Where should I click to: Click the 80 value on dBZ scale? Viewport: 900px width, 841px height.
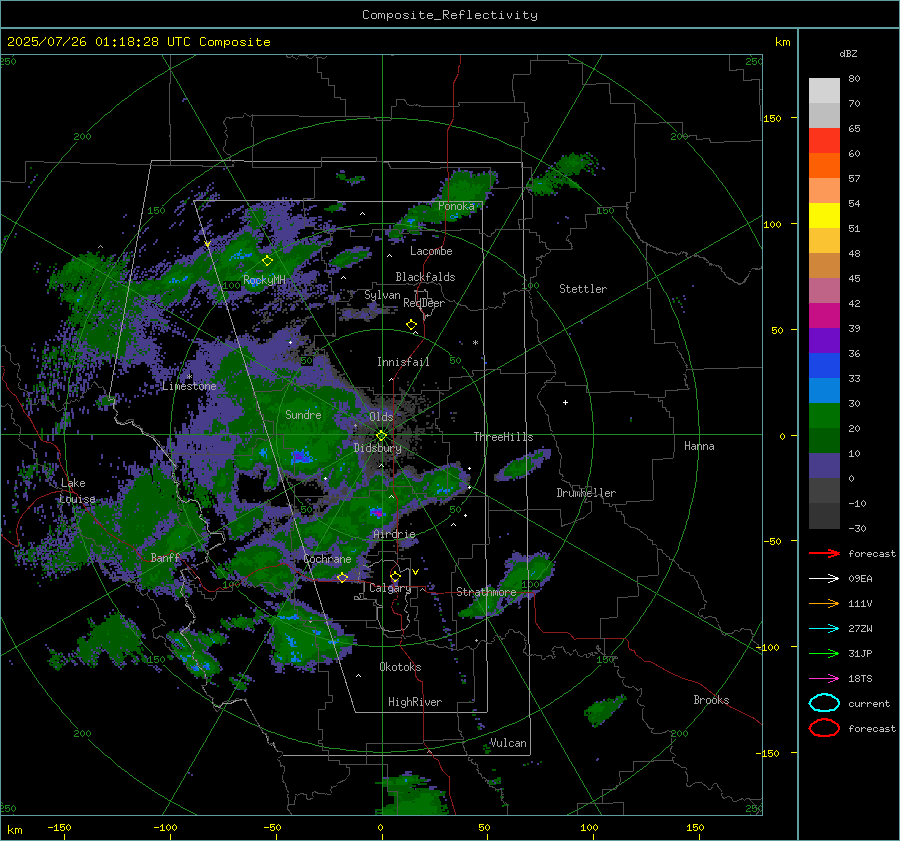pos(854,79)
